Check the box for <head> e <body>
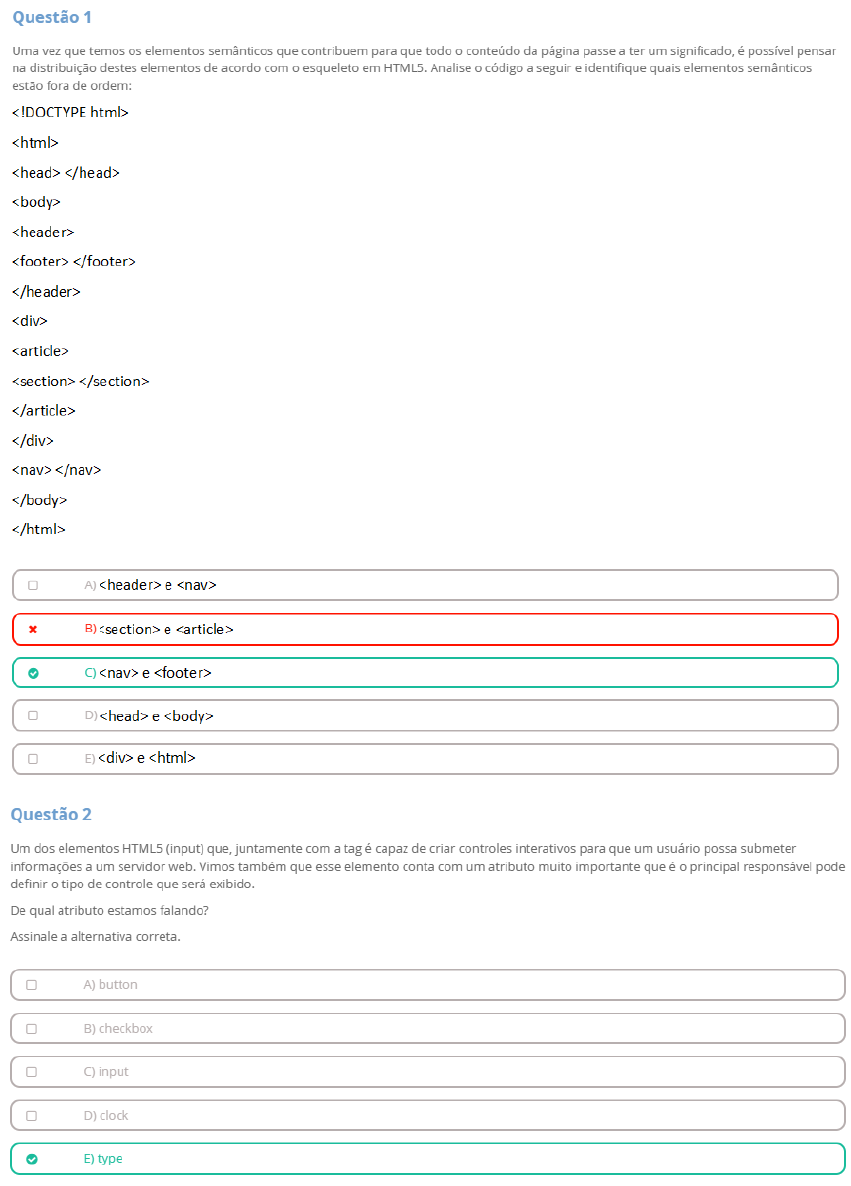 click(33, 716)
